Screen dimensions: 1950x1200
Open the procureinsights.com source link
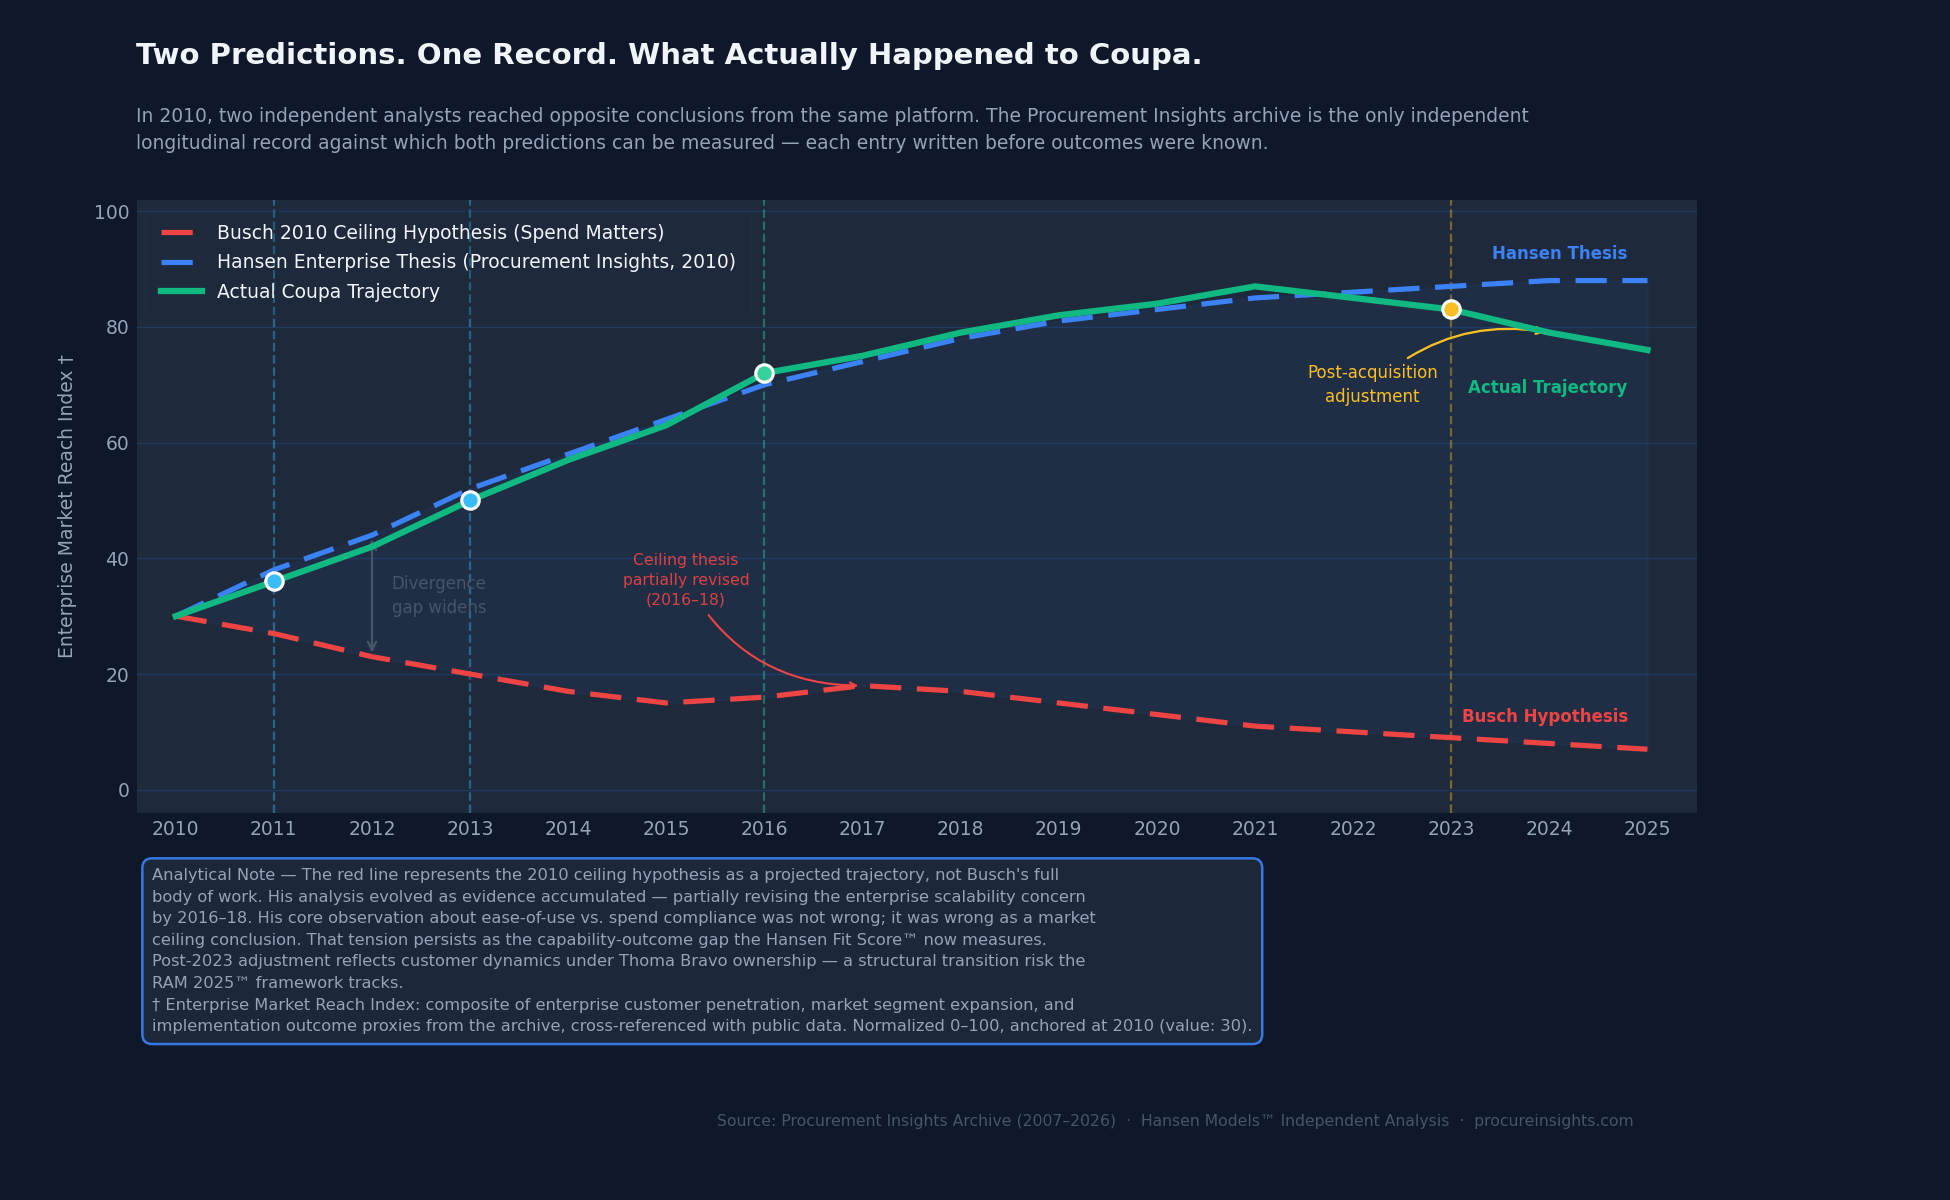click(x=1553, y=1121)
